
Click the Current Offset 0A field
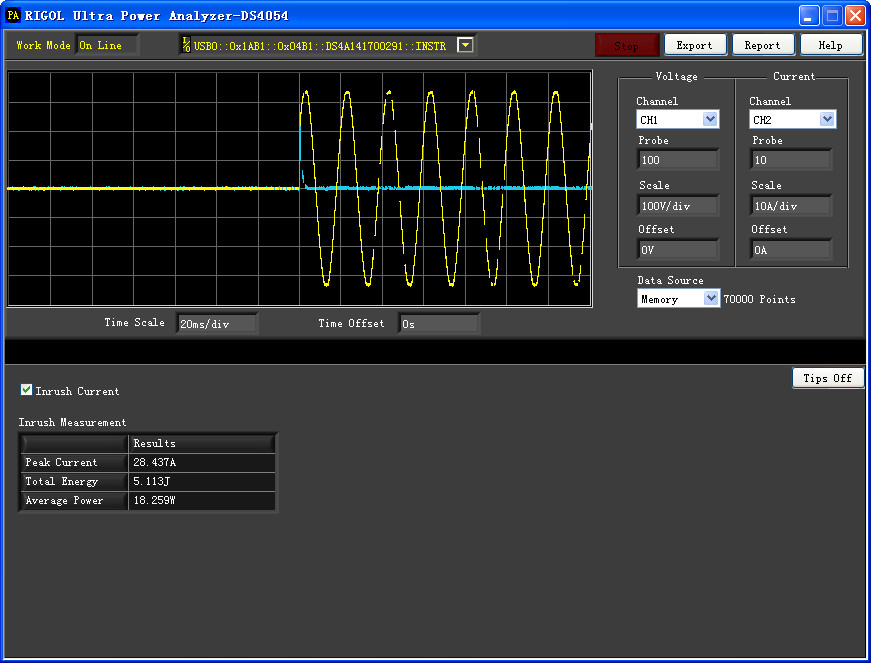pyautogui.click(x=792, y=250)
